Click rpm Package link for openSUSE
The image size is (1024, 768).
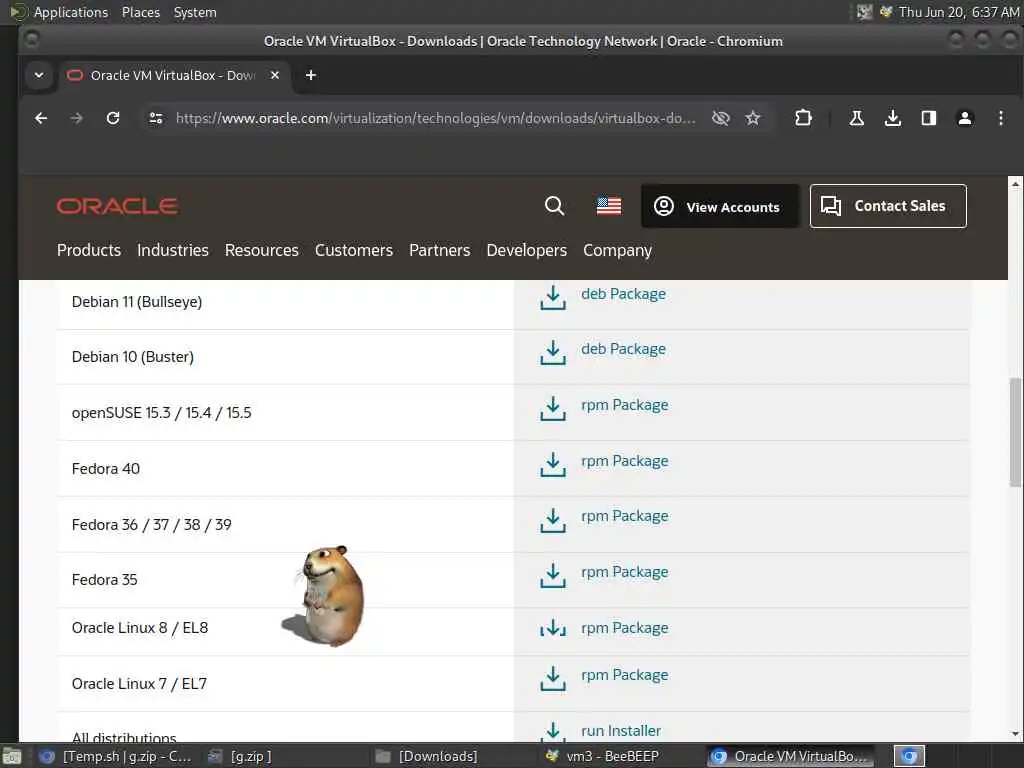[x=625, y=405]
